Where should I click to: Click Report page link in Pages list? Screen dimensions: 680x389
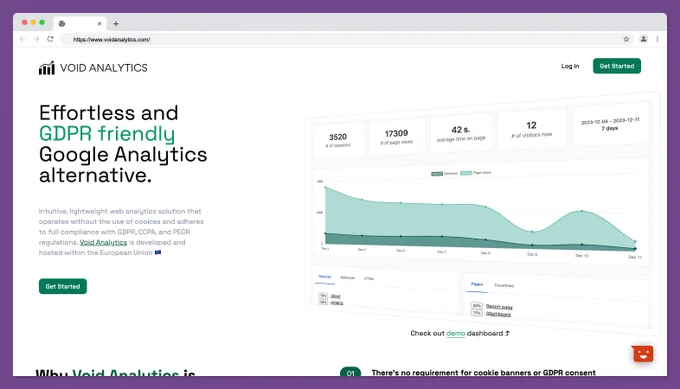[x=499, y=307]
